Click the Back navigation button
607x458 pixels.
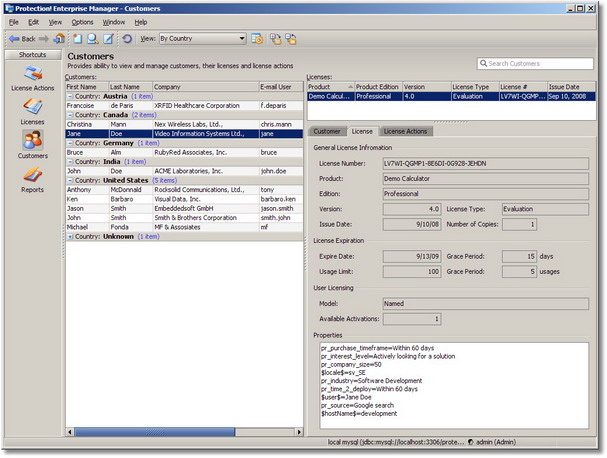[22, 39]
